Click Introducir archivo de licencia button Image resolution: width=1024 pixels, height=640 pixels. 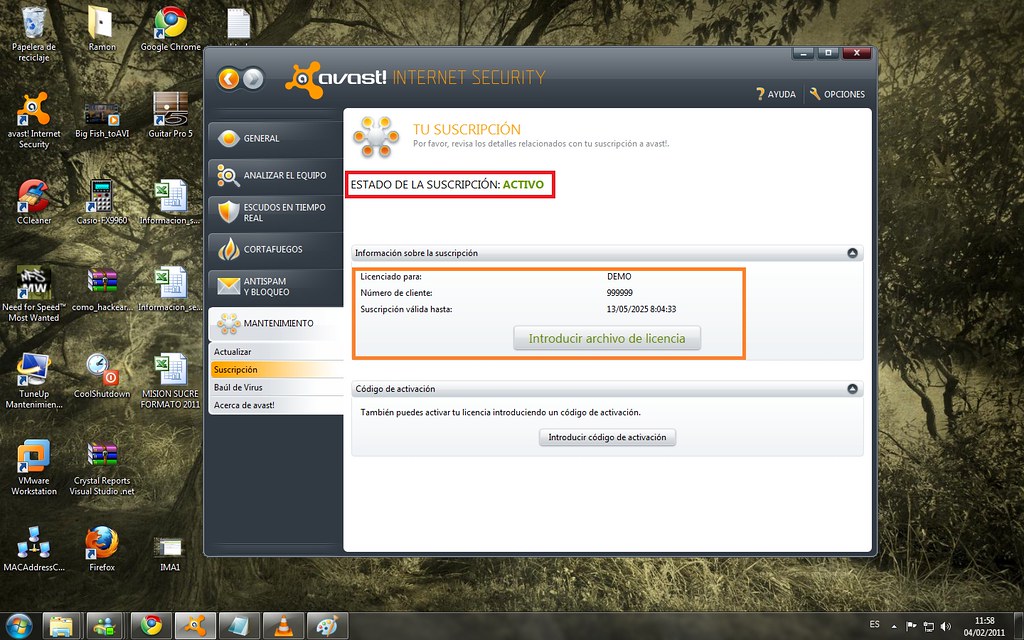pos(607,338)
